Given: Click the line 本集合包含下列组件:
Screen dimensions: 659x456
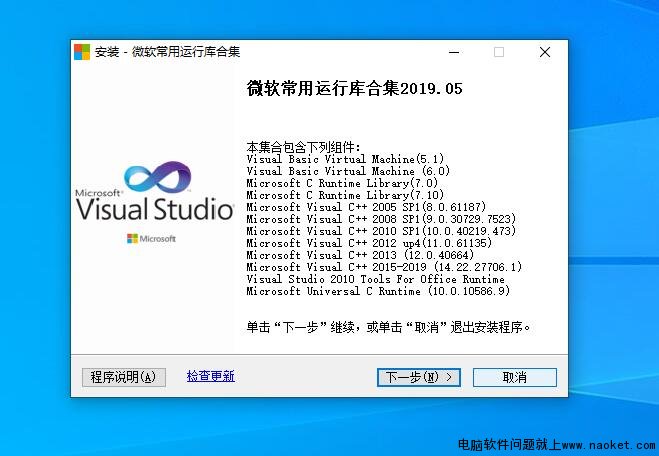Looking at the screenshot, I should 303,147.
